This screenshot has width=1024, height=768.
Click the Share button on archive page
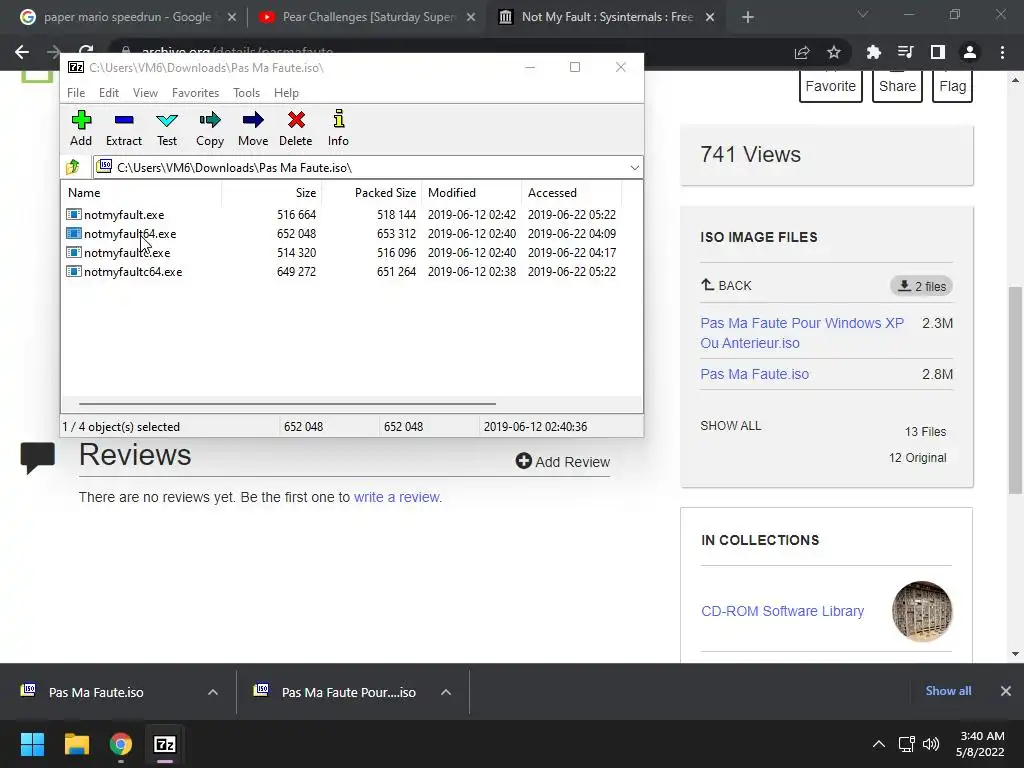(897, 86)
